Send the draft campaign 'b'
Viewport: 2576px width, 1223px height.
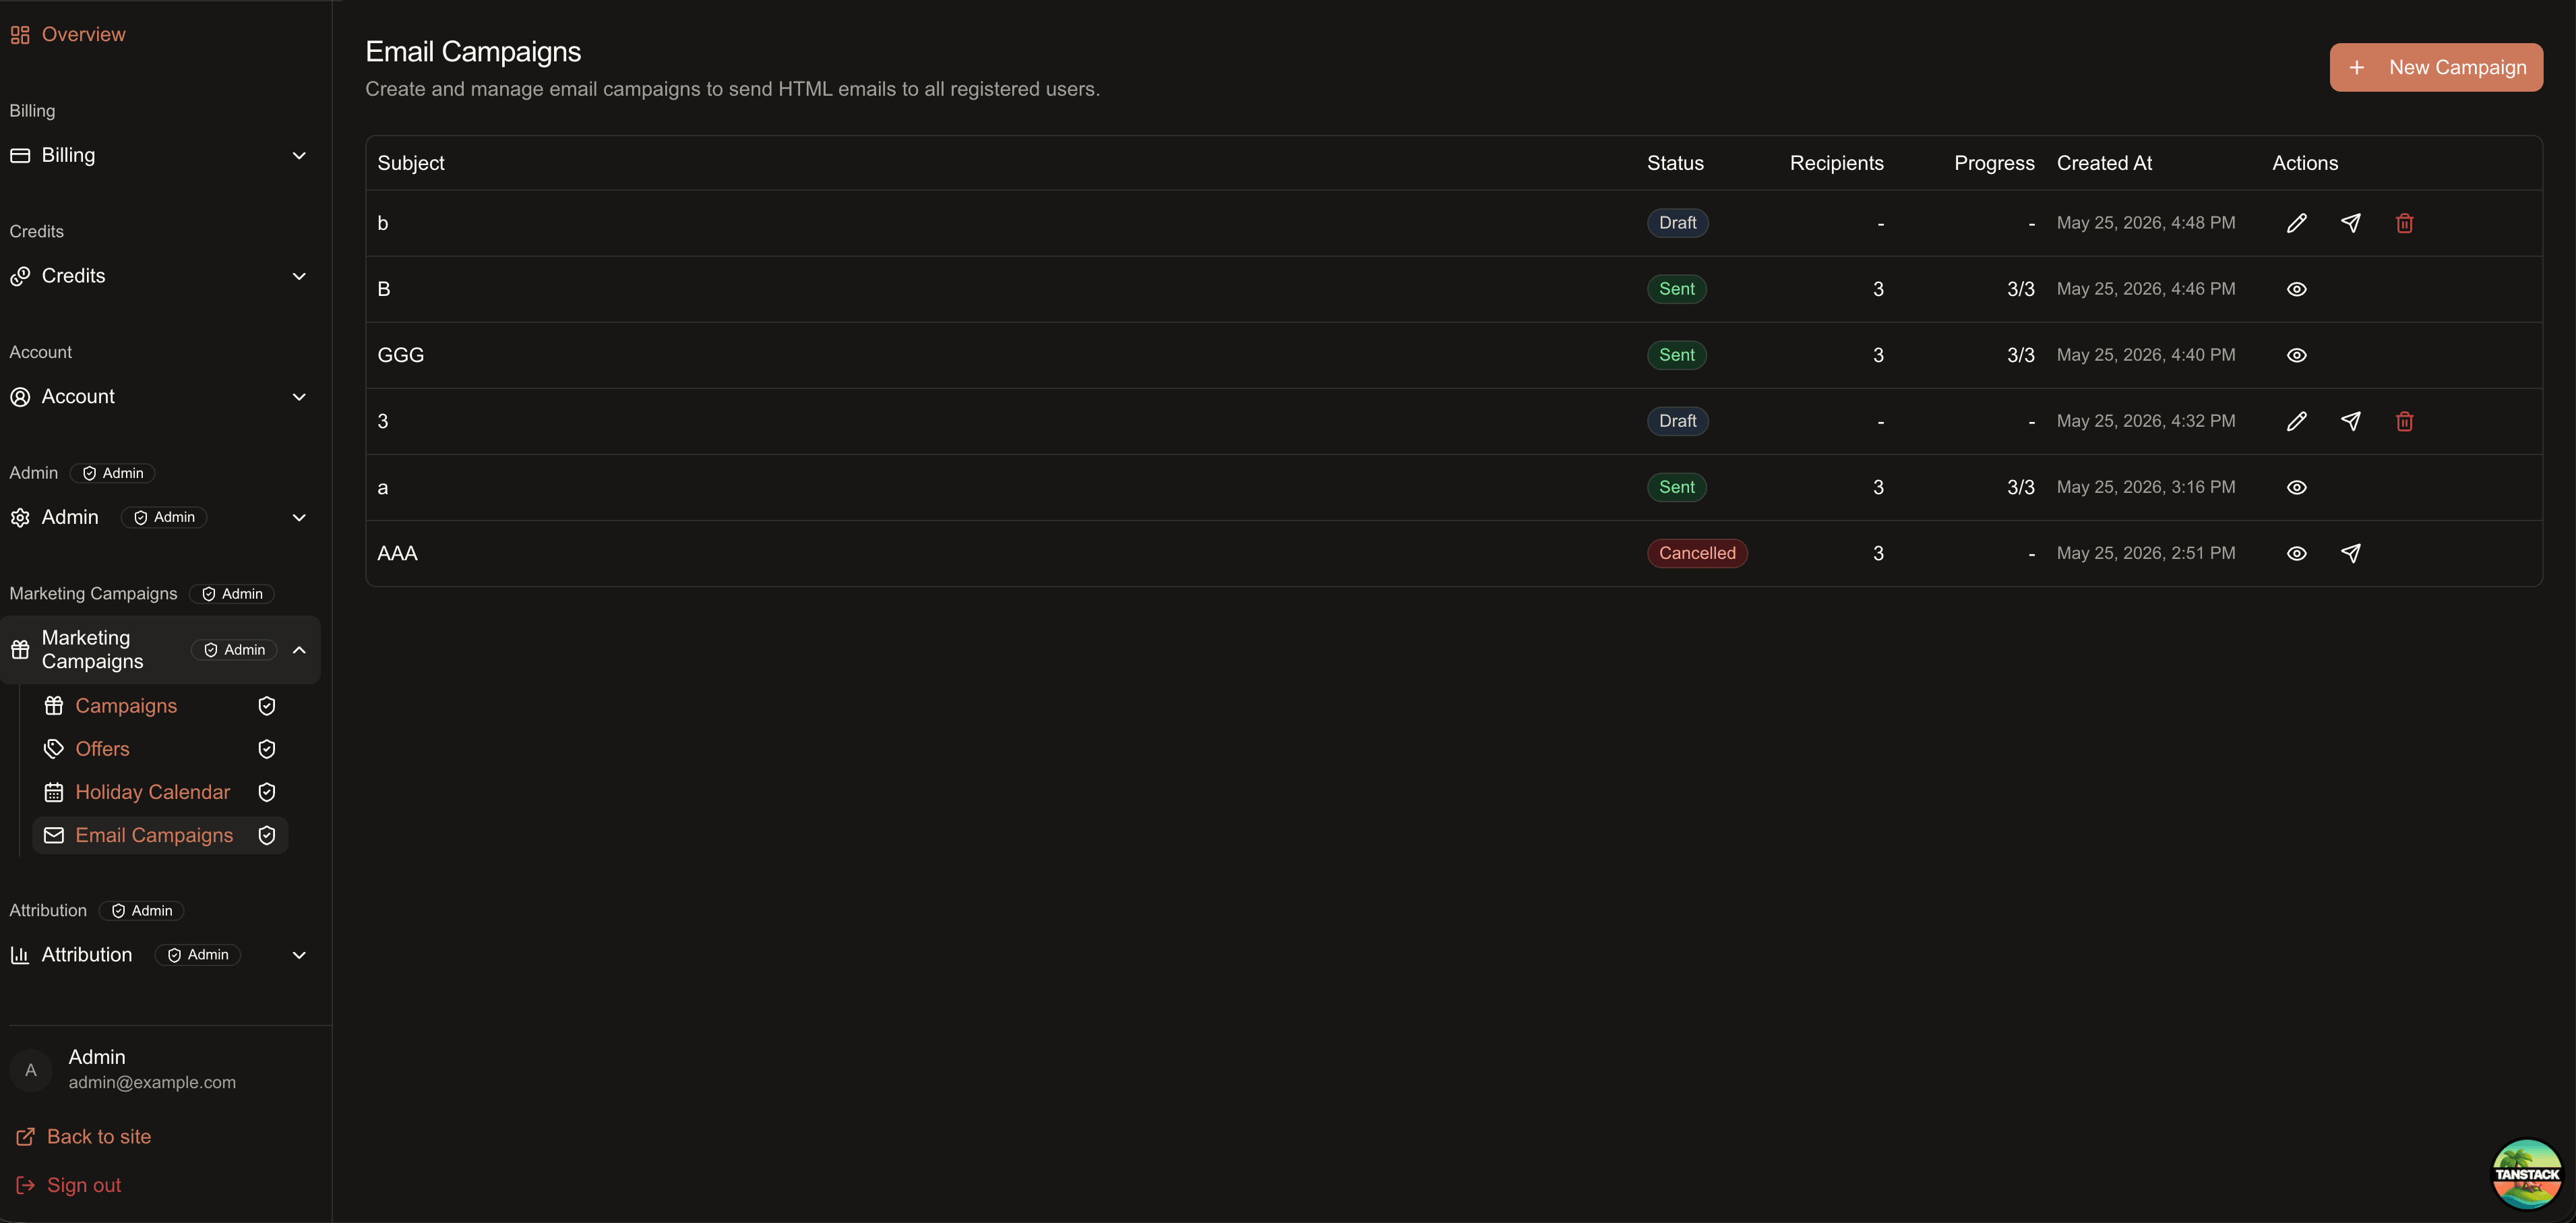(2350, 223)
